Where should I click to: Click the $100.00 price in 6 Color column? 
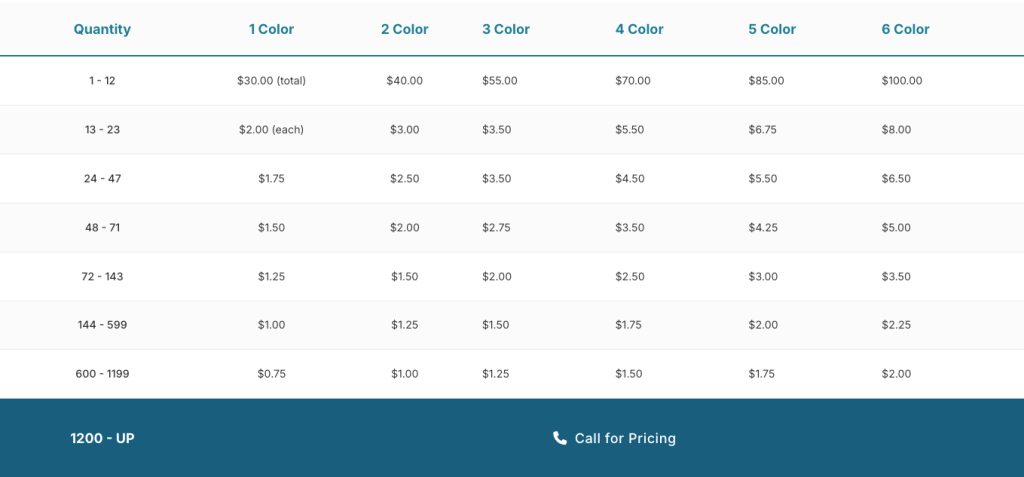point(902,81)
